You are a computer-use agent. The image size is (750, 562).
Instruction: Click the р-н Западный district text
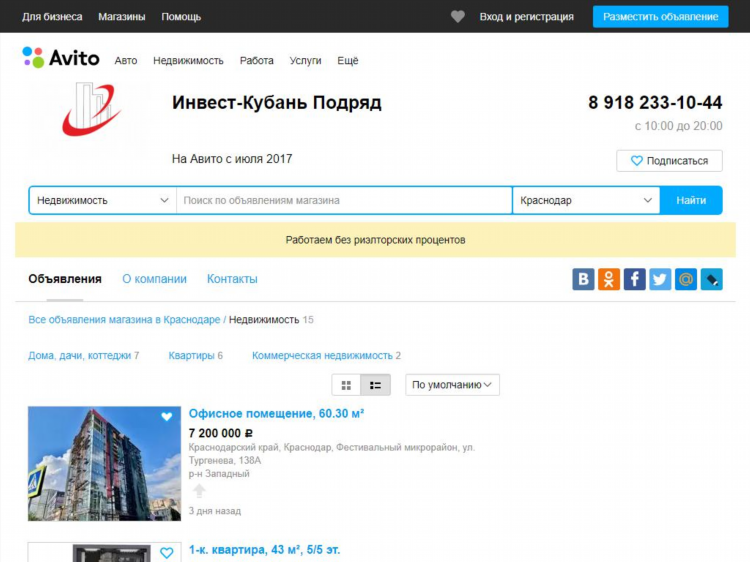click(x=219, y=474)
